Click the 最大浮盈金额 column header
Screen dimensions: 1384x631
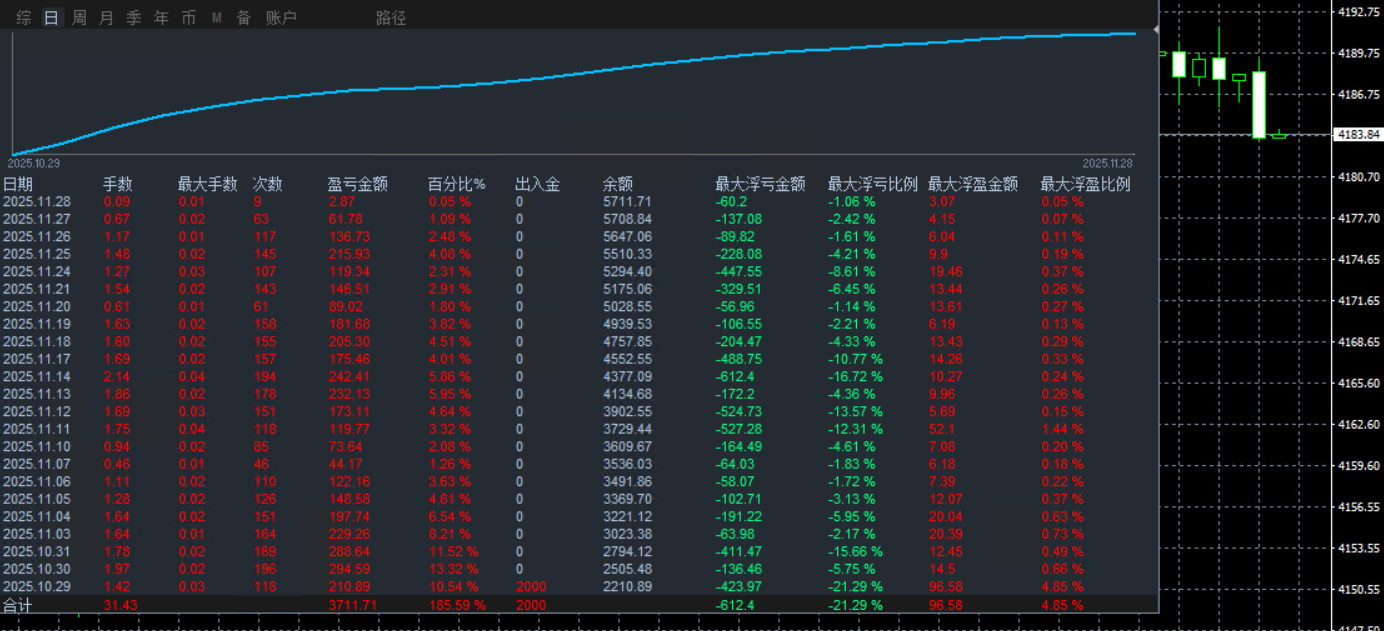point(973,184)
